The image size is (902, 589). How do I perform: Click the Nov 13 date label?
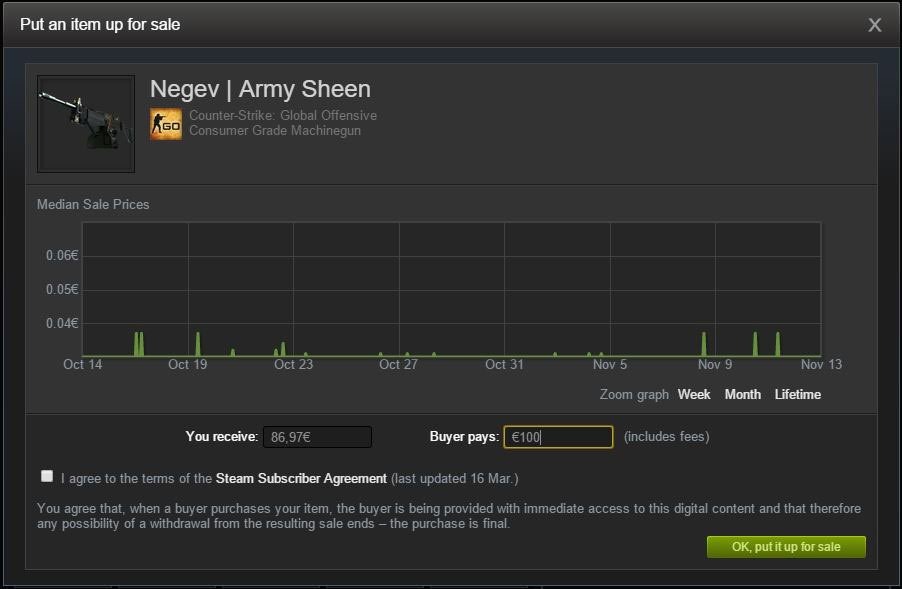click(821, 364)
